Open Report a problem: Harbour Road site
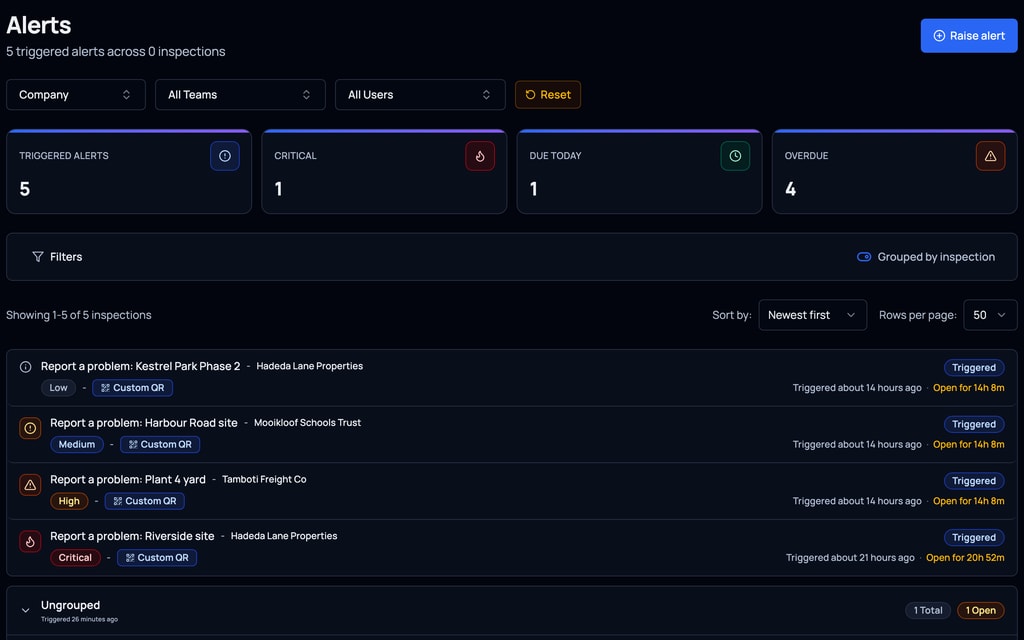Screen dimensions: 1024x640 point(144,423)
